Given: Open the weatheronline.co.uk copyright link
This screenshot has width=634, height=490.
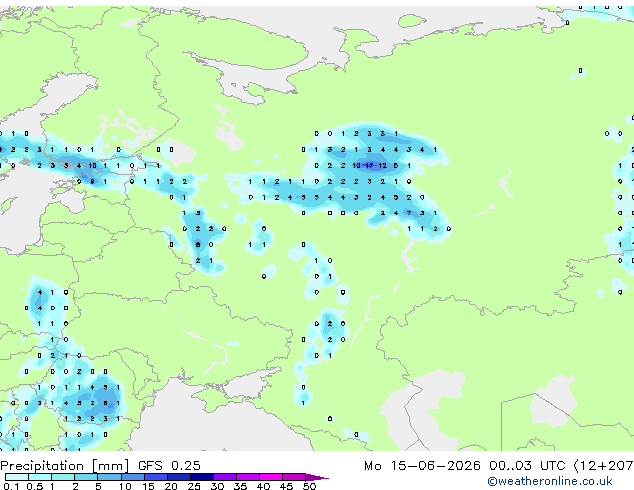Looking at the screenshot, I should click(x=550, y=481).
